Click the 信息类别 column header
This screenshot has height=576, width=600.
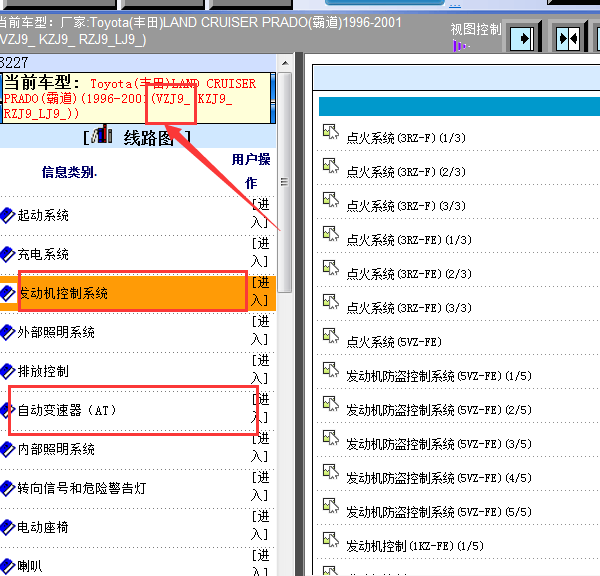[69, 172]
